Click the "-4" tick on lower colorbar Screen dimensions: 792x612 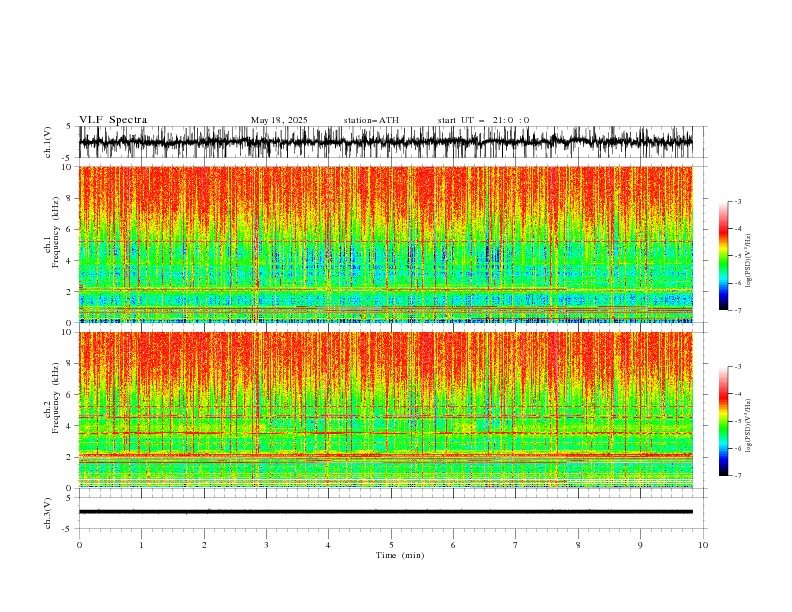[x=738, y=394]
